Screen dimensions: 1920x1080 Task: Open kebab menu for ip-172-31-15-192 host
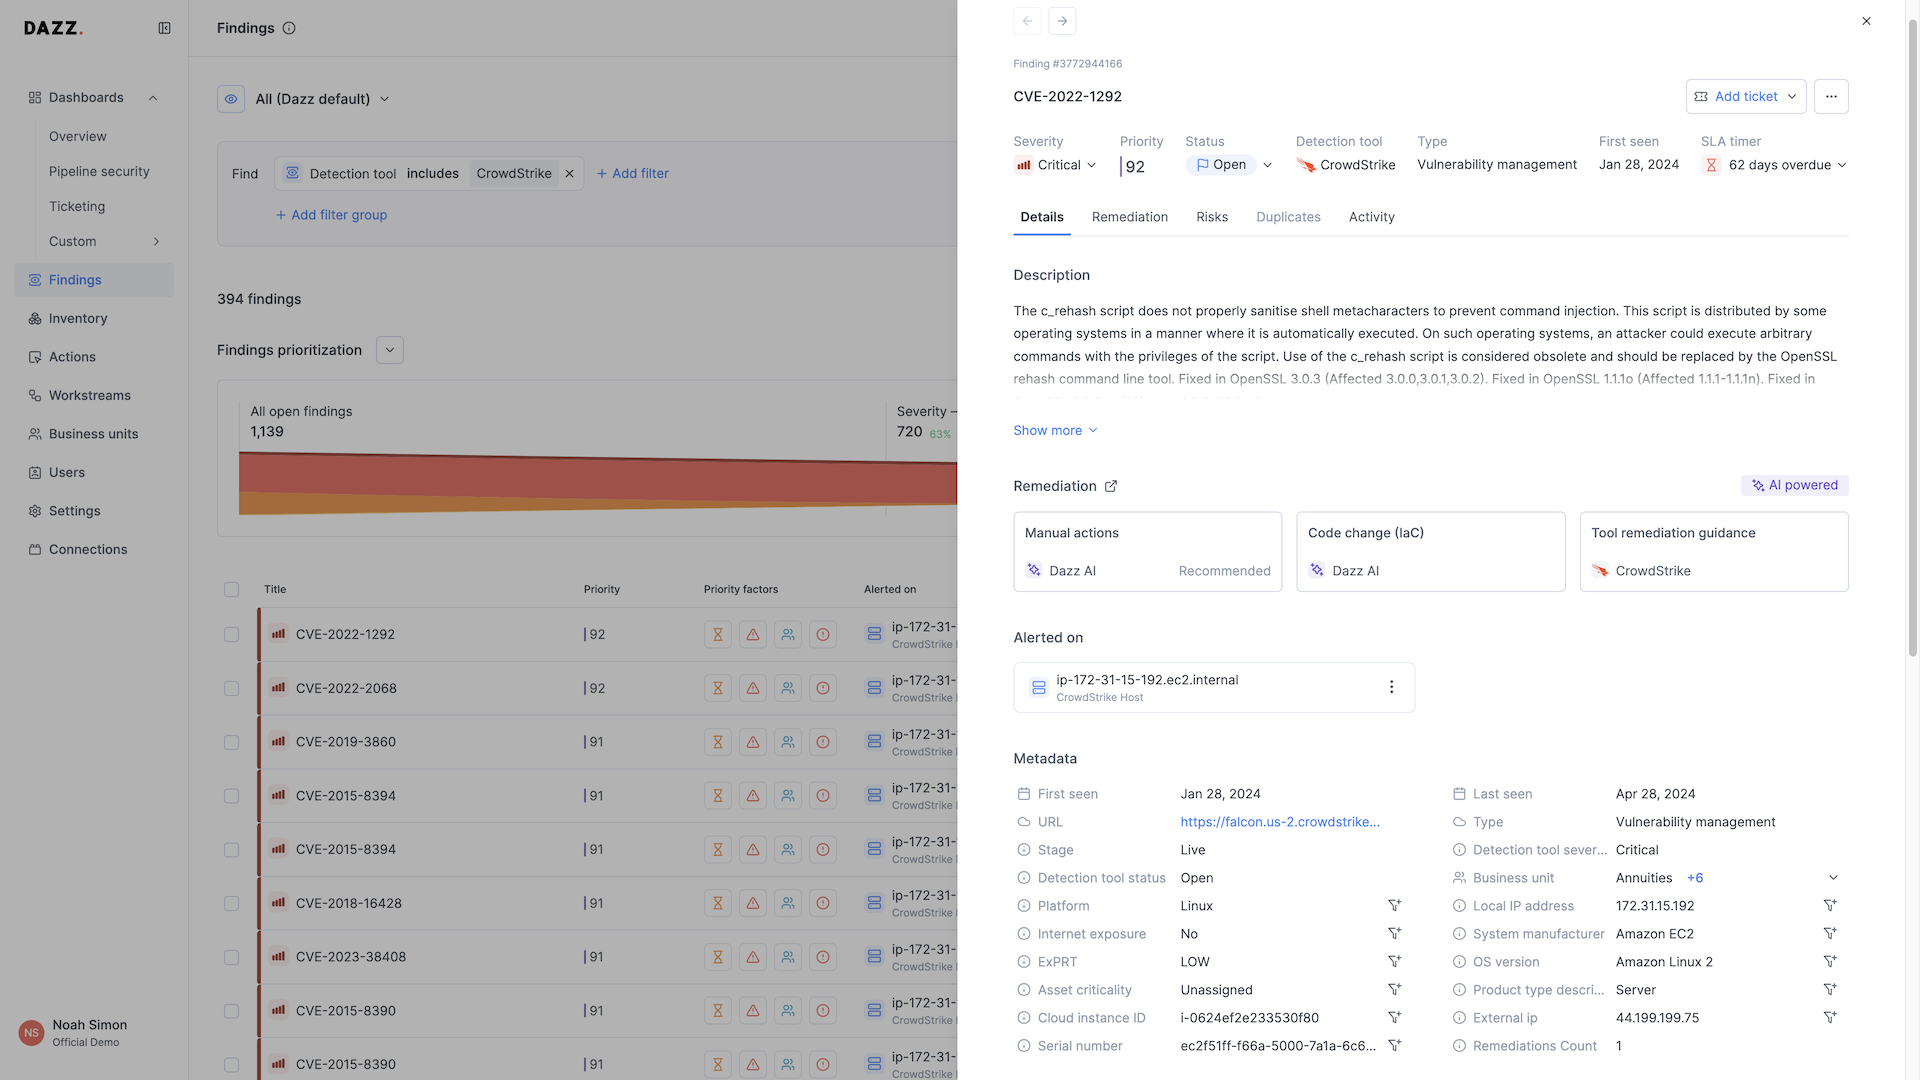1391,687
